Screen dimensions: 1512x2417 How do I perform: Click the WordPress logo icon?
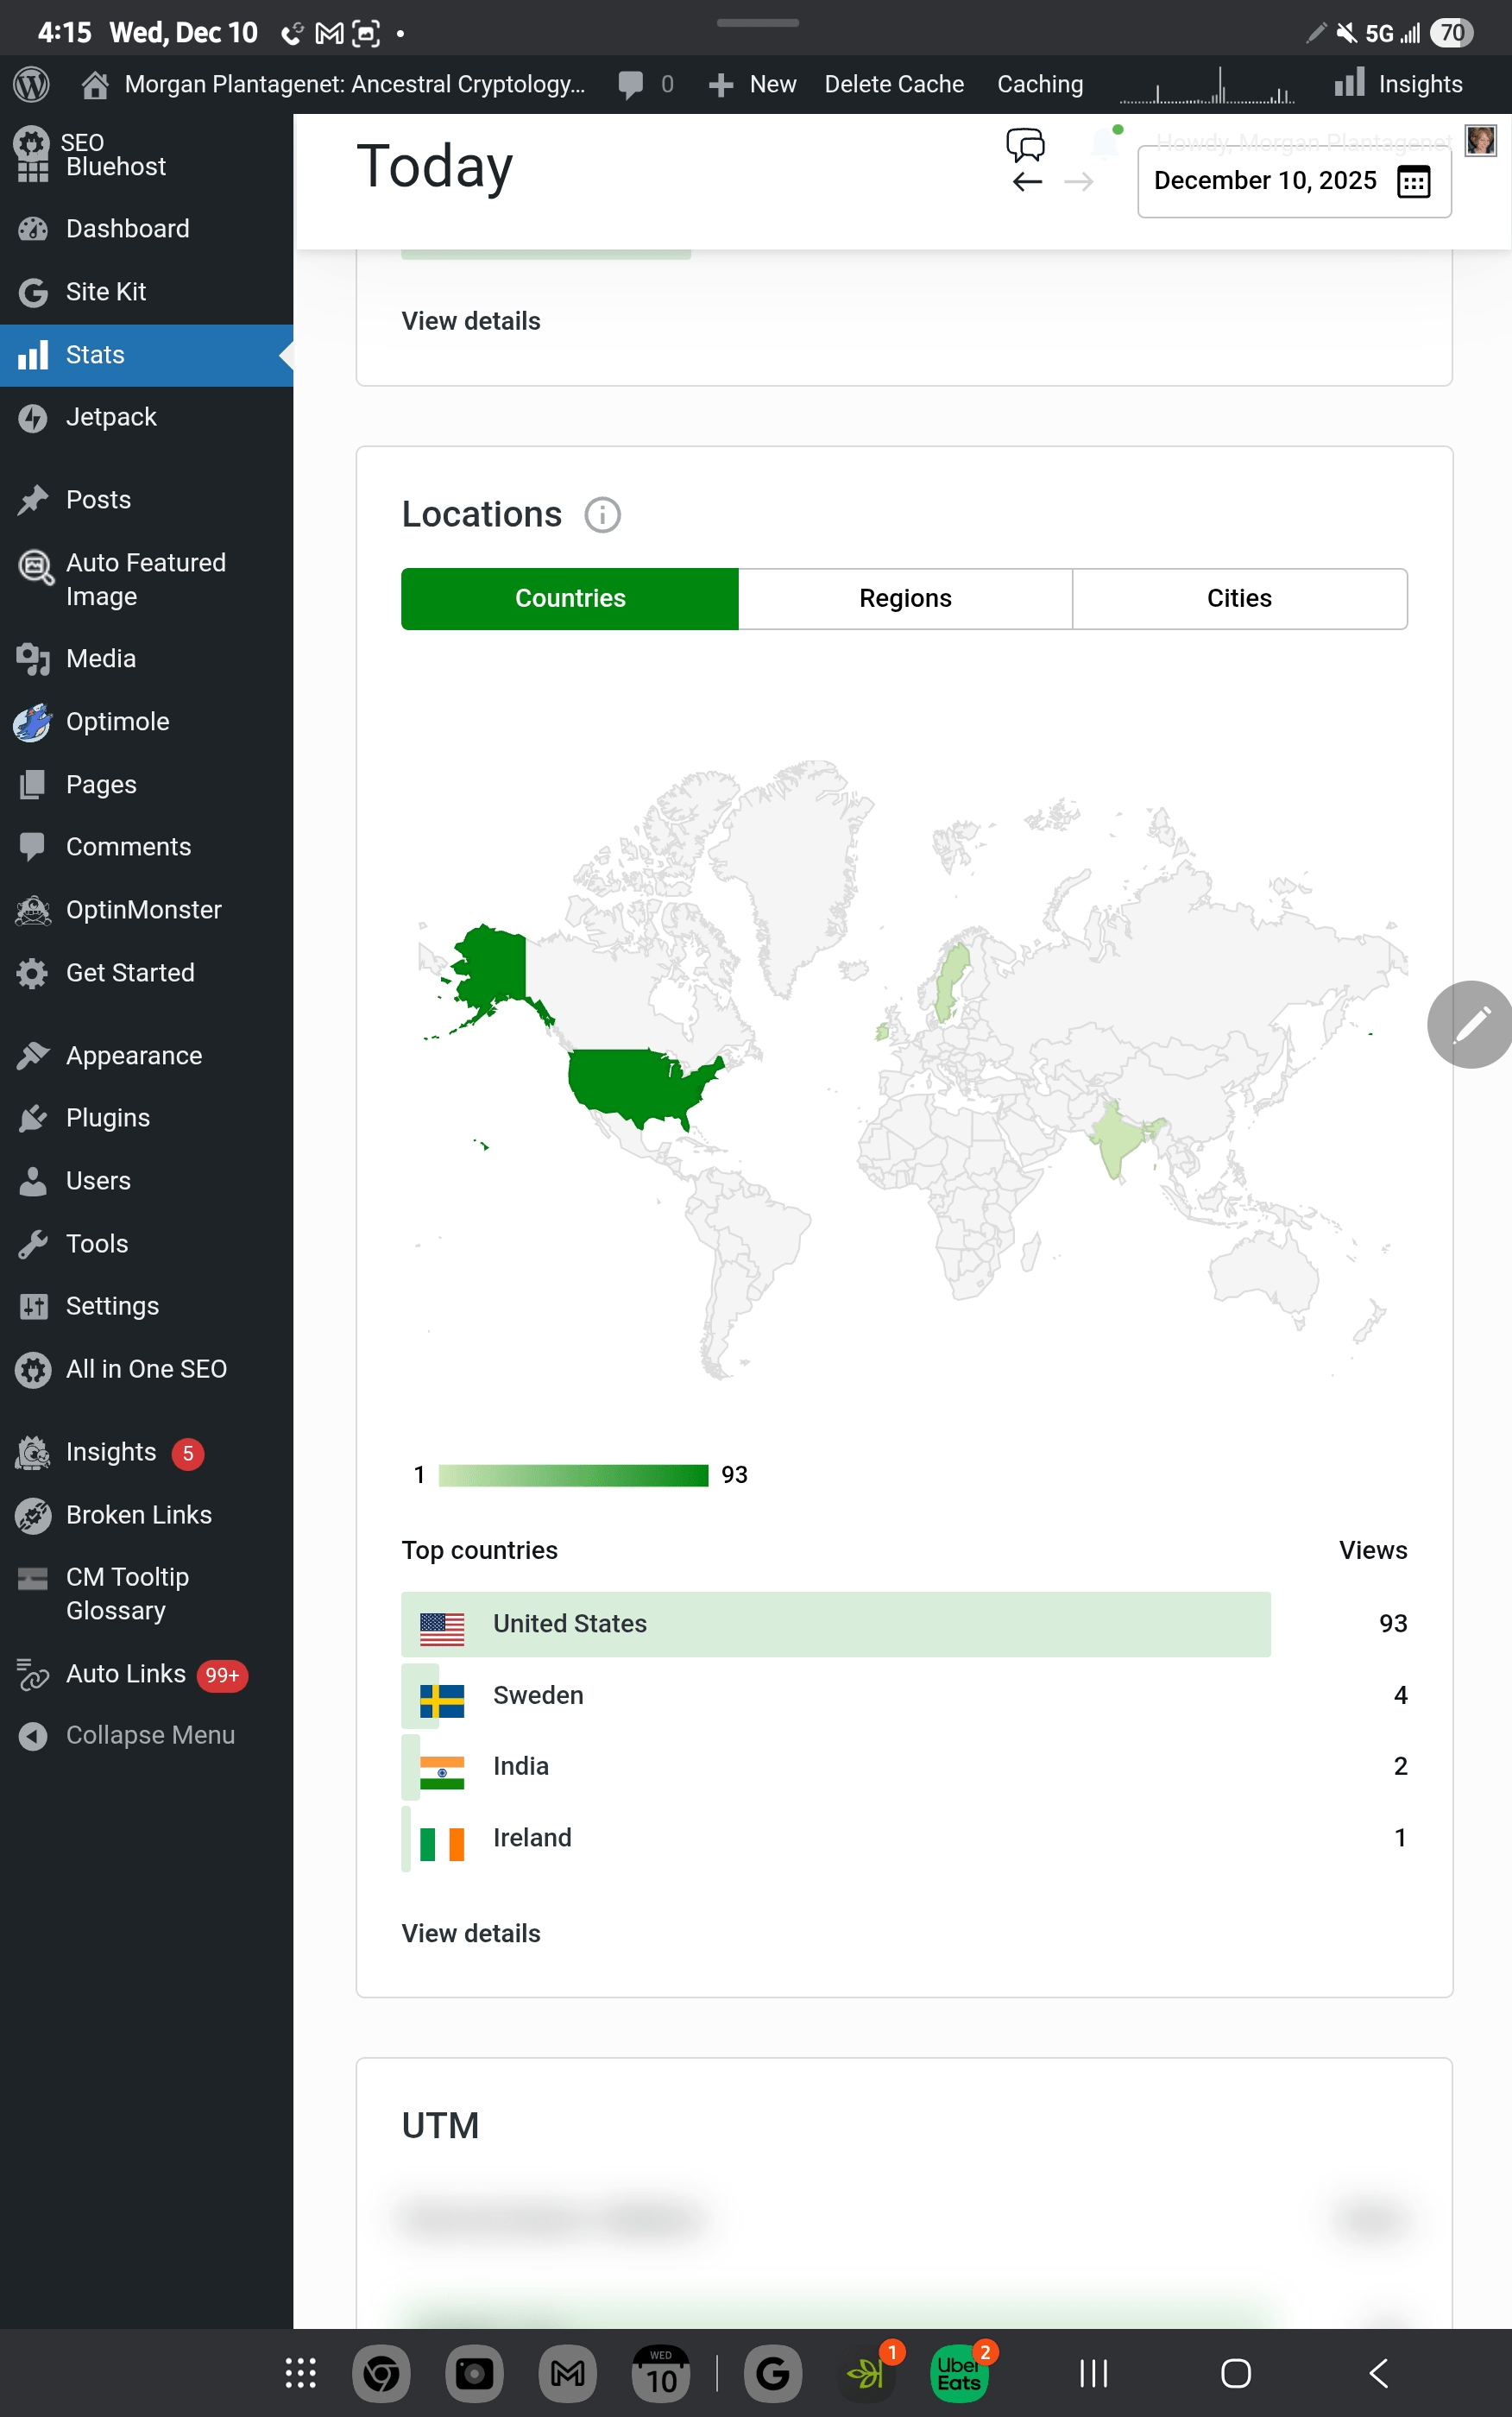click(31, 84)
